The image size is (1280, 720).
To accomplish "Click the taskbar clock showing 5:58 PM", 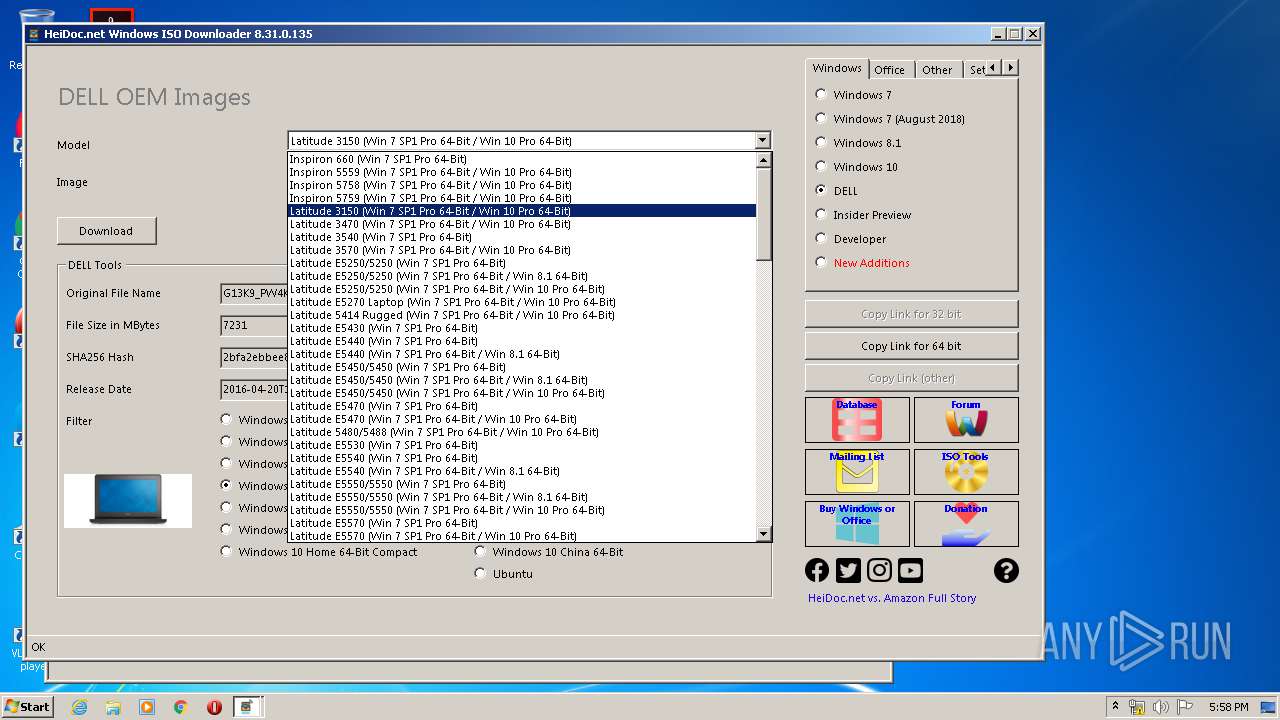I will click(x=1228, y=707).
